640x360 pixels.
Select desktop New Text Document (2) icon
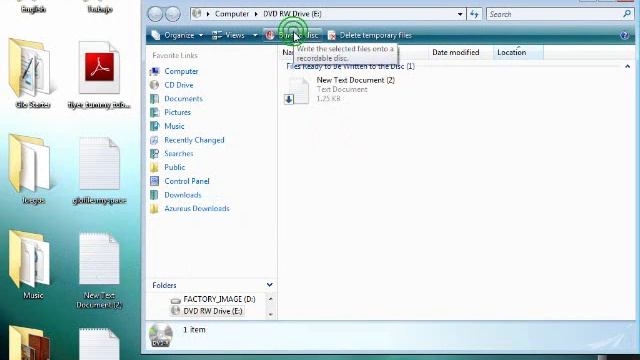99,259
